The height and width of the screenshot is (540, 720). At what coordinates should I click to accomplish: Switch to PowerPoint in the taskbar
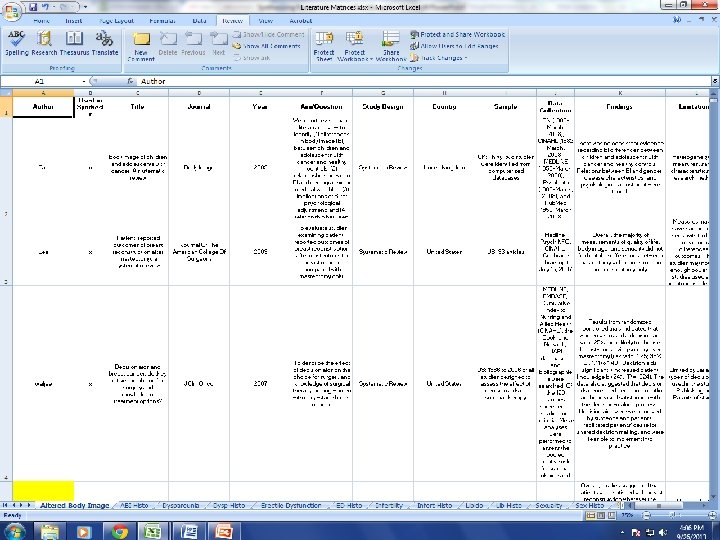[224, 532]
